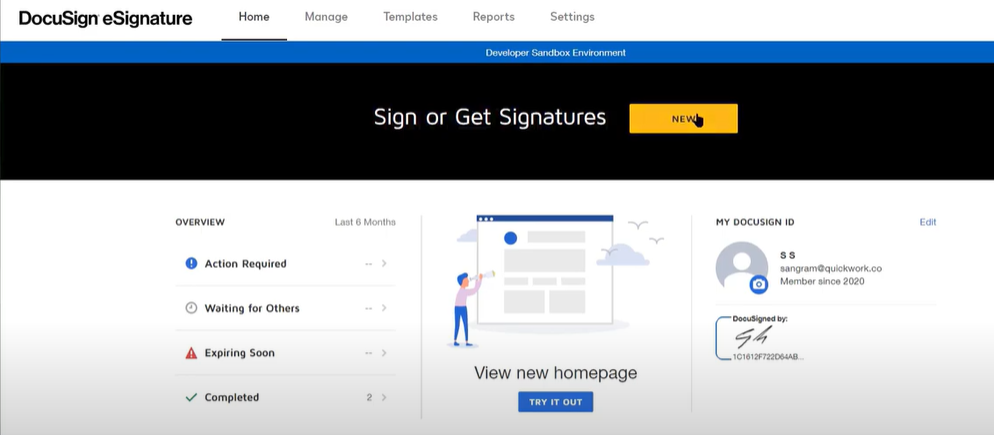This screenshot has width=994, height=435.
Task: Open the Action Required overview item
Action: tap(285, 264)
